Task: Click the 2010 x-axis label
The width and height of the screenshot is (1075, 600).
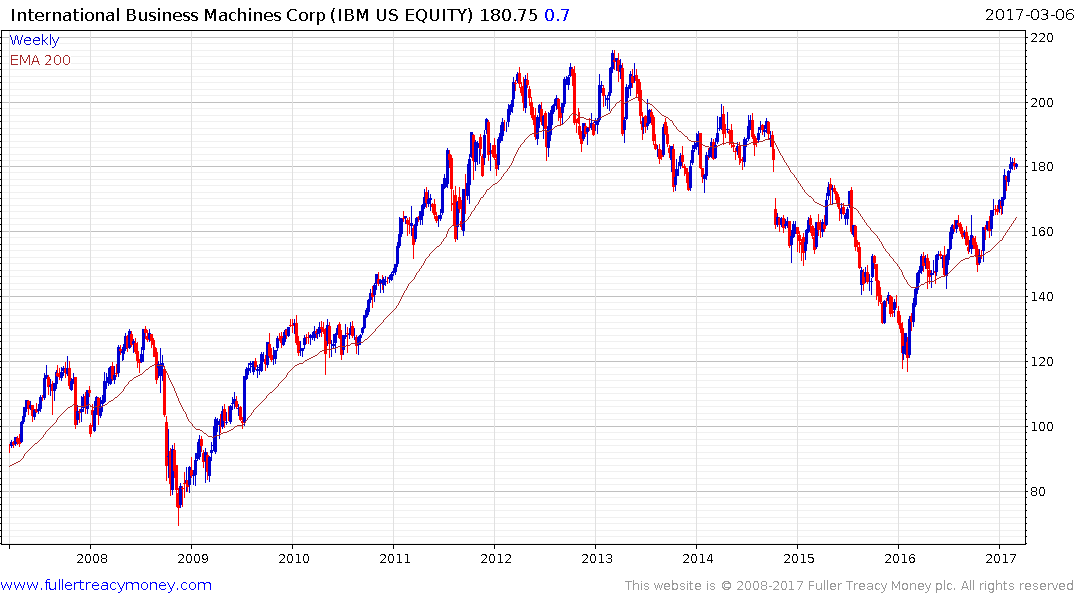Action: coord(293,558)
